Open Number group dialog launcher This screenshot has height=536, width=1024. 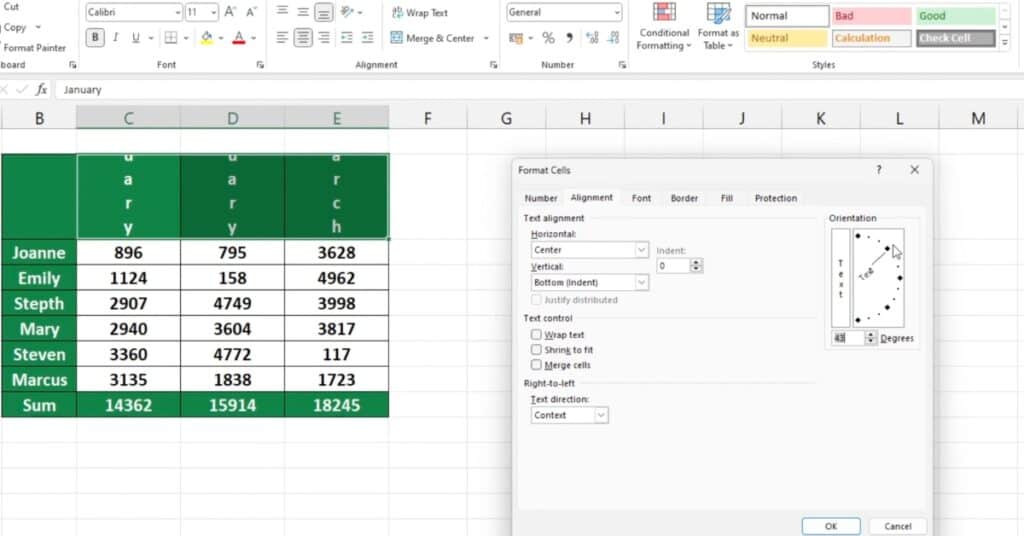tap(622, 65)
